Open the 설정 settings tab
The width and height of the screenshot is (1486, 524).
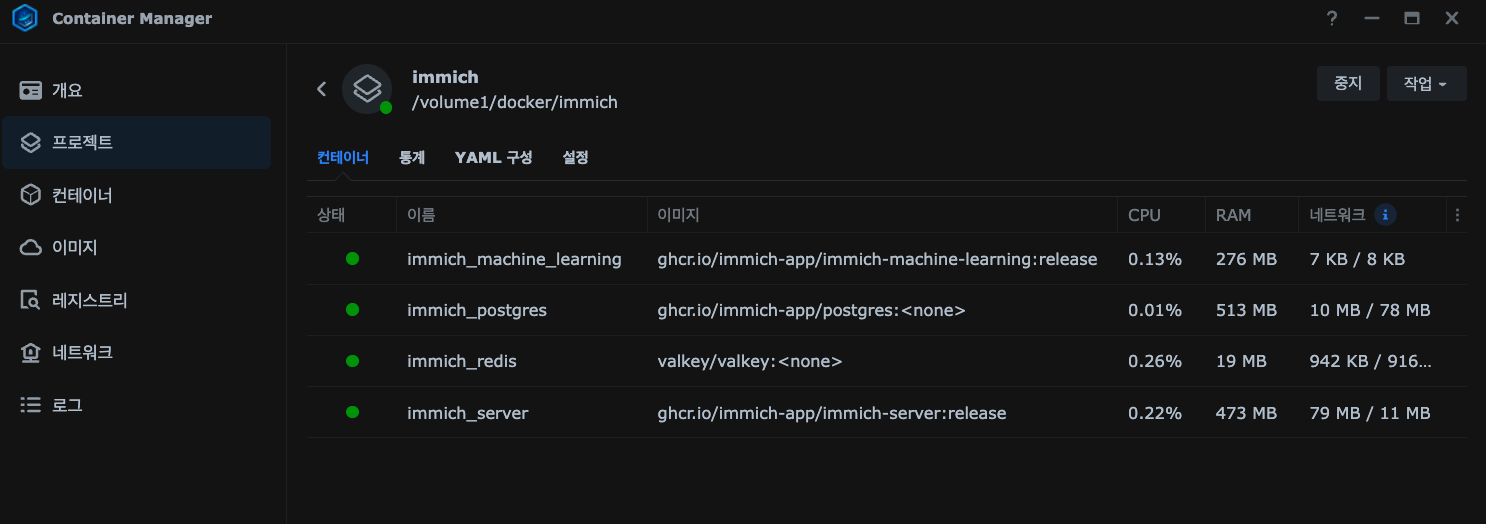coord(575,158)
